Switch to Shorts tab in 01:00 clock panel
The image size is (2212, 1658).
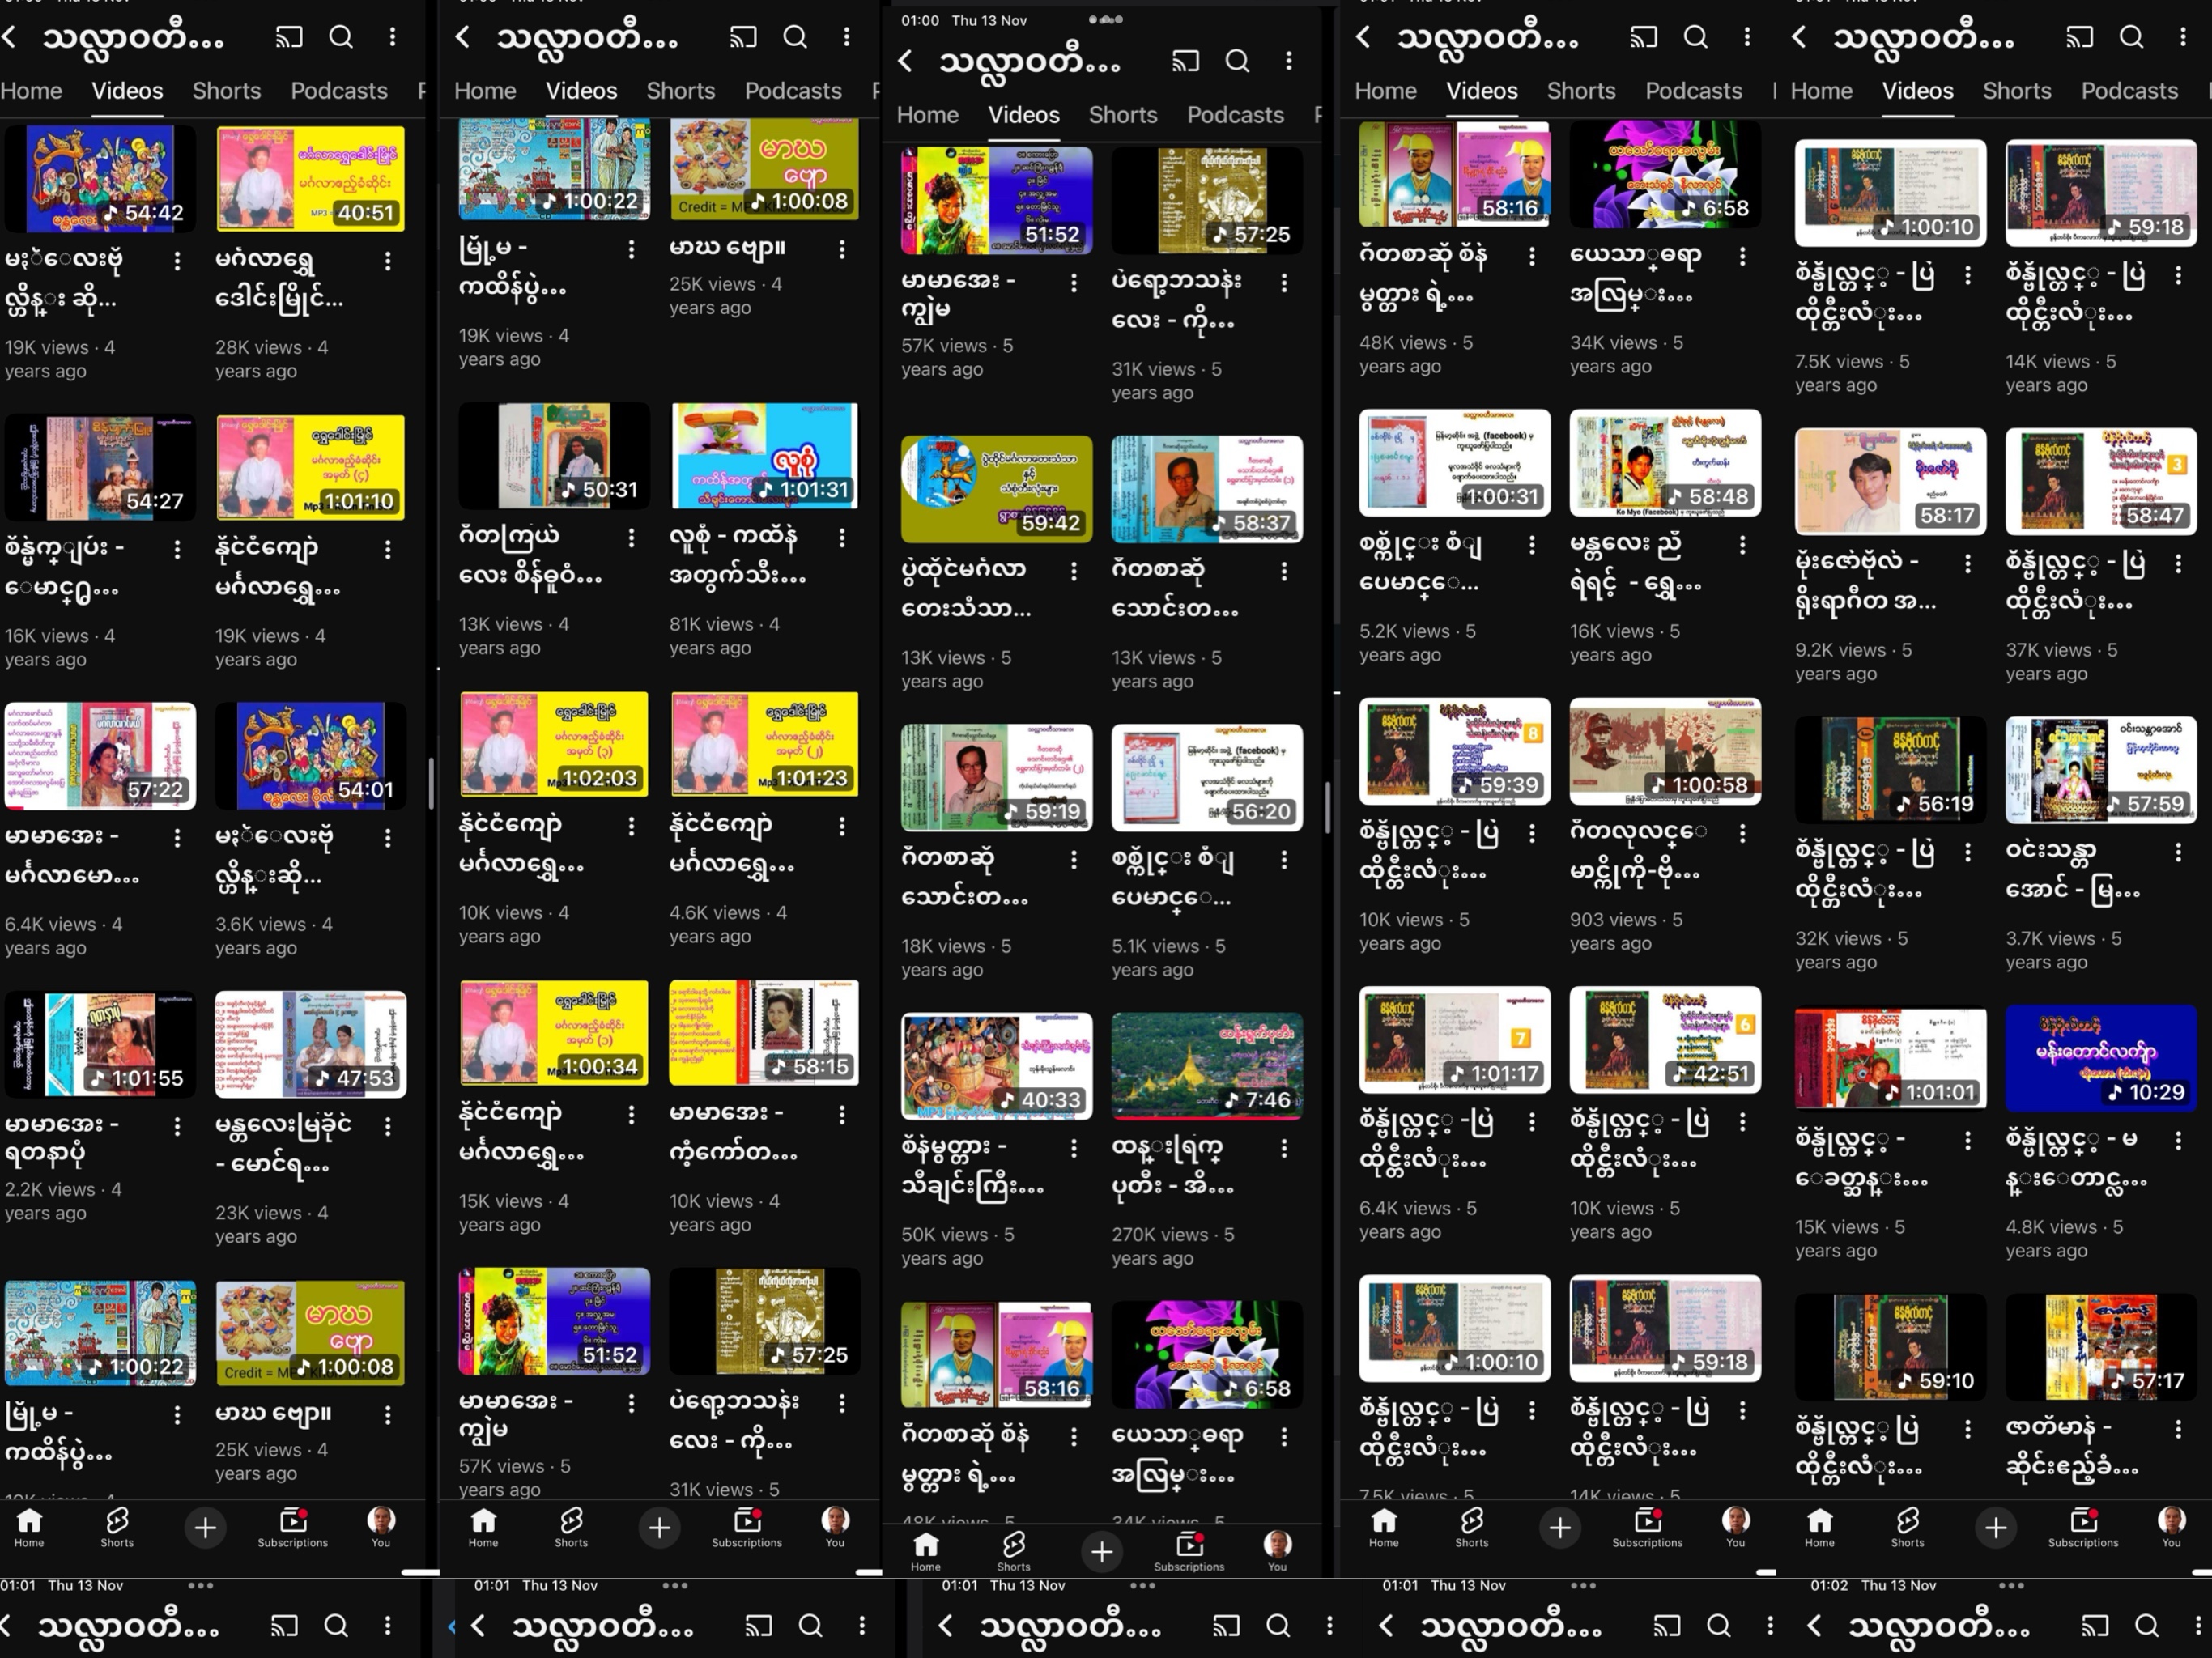coord(1122,115)
